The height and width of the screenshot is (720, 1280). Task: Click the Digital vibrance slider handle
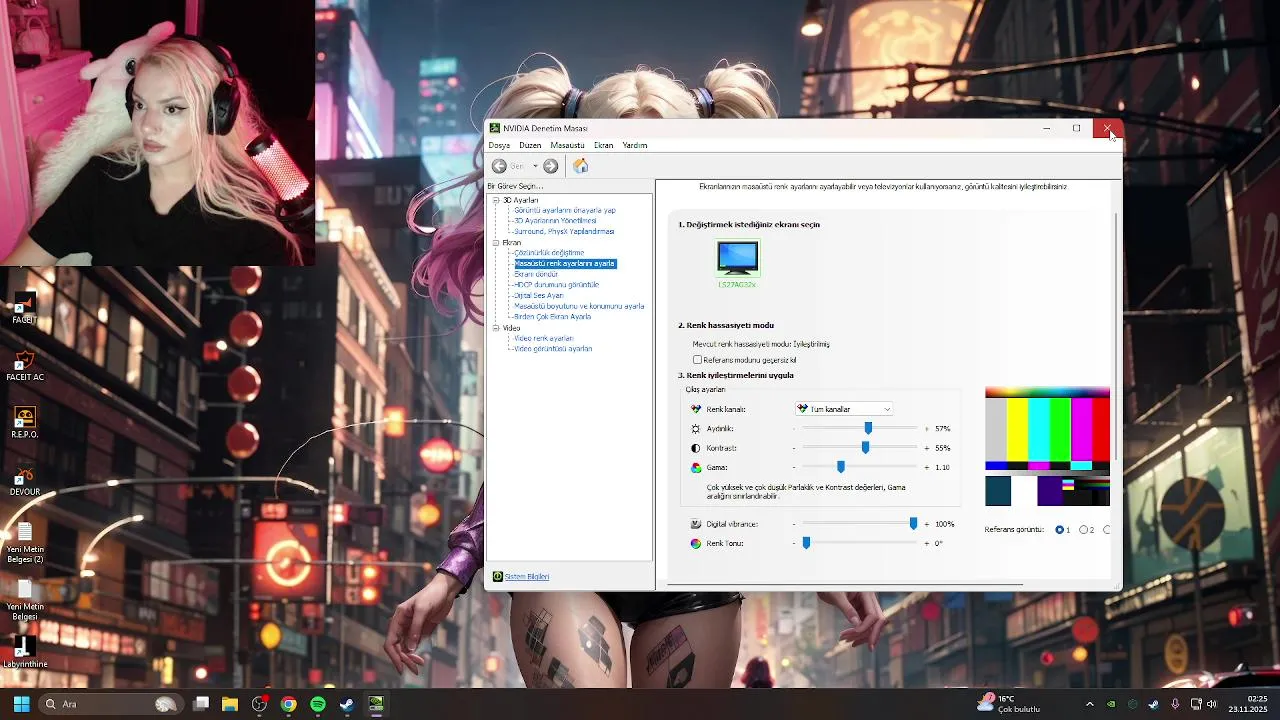(913, 524)
